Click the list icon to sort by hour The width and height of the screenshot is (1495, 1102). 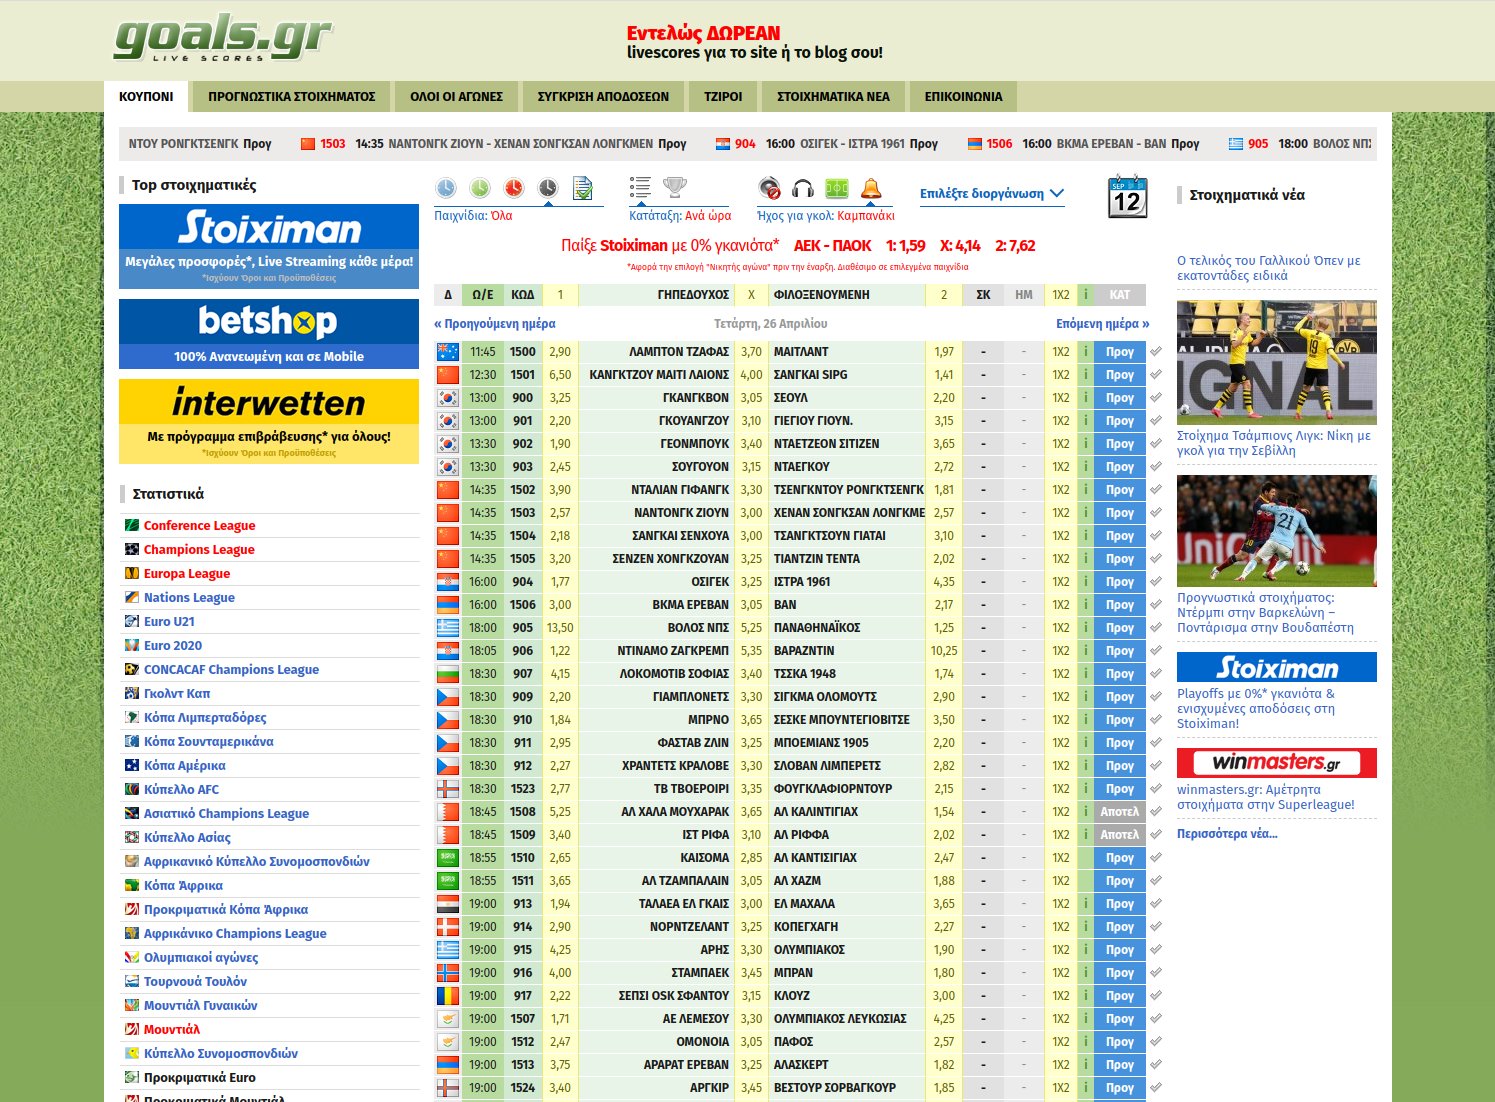point(639,188)
